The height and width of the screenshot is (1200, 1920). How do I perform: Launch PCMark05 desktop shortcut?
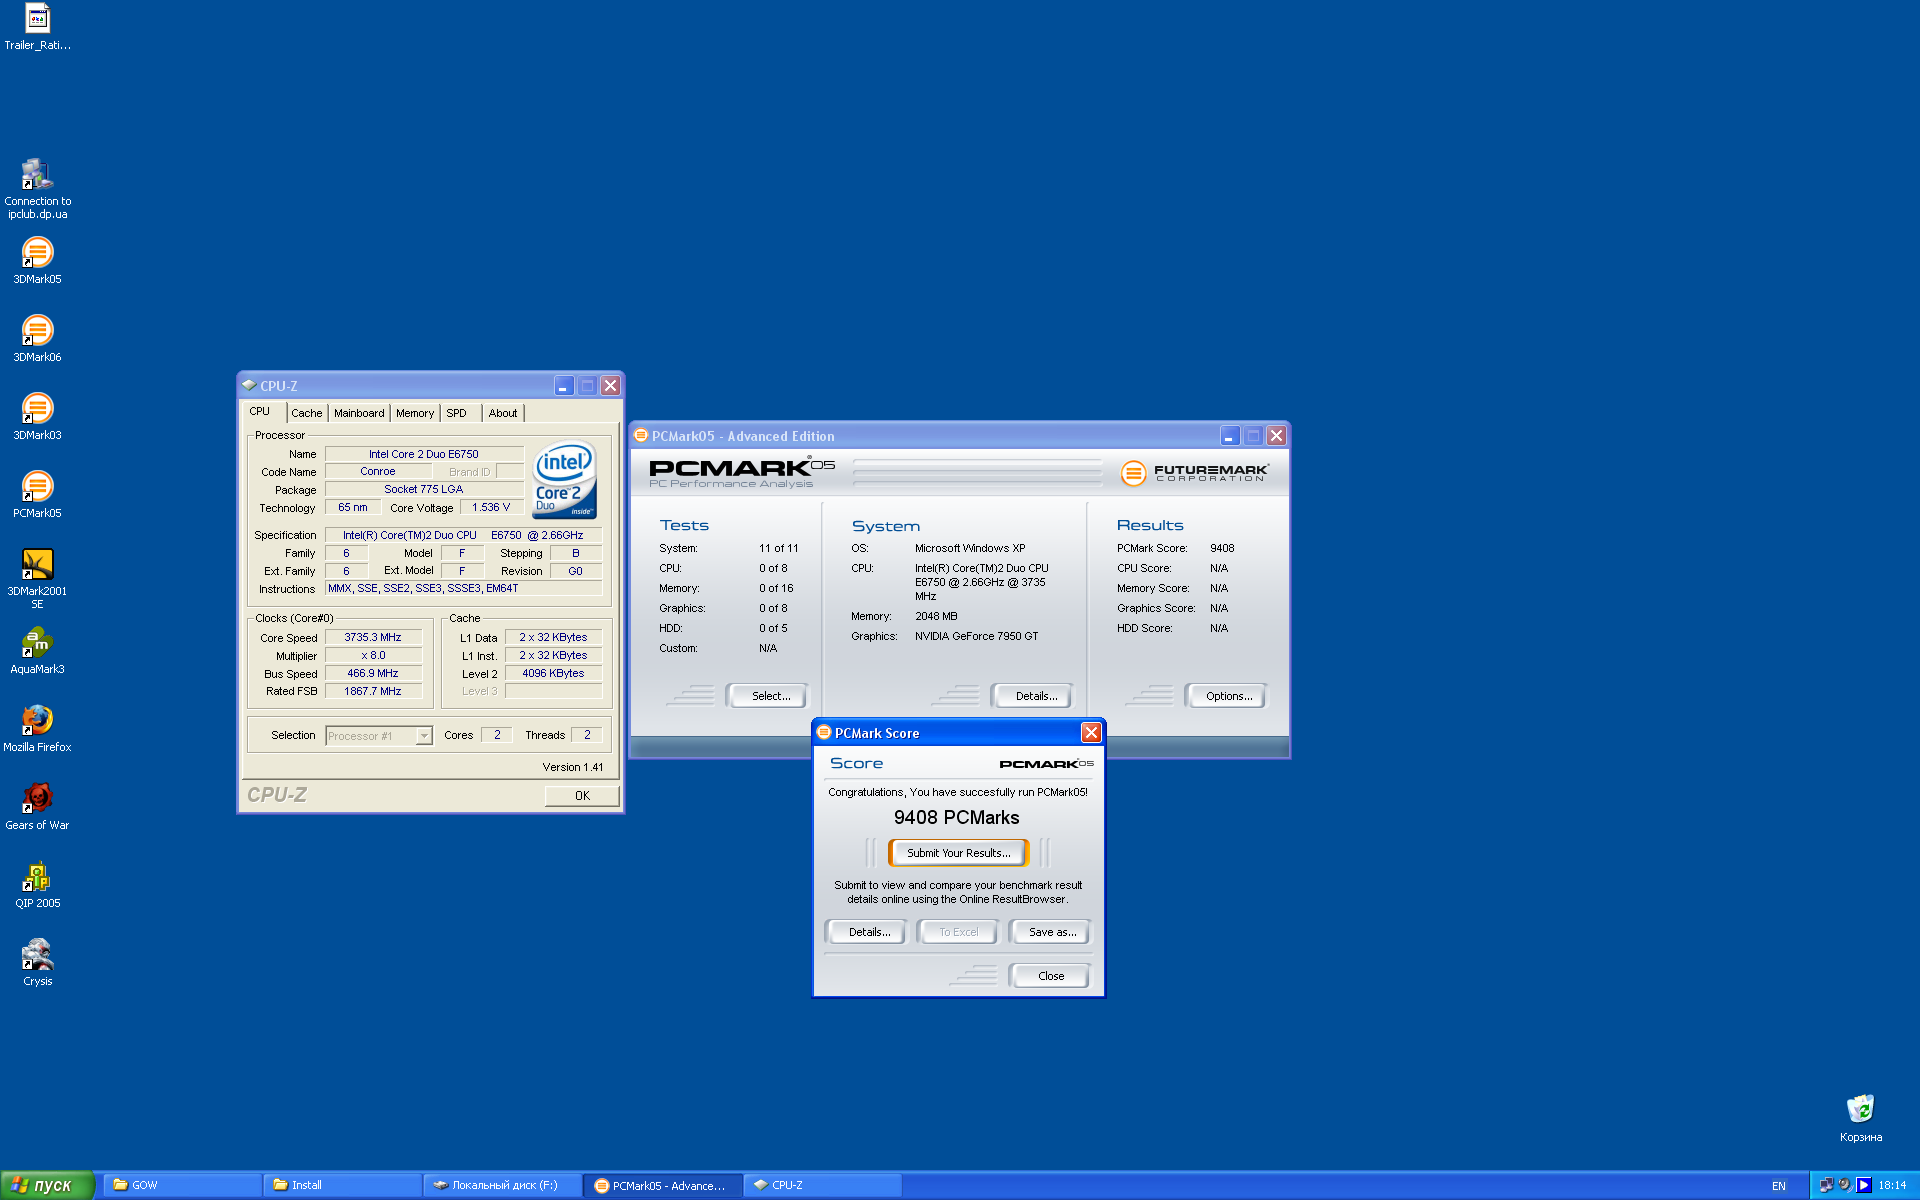click(x=37, y=494)
